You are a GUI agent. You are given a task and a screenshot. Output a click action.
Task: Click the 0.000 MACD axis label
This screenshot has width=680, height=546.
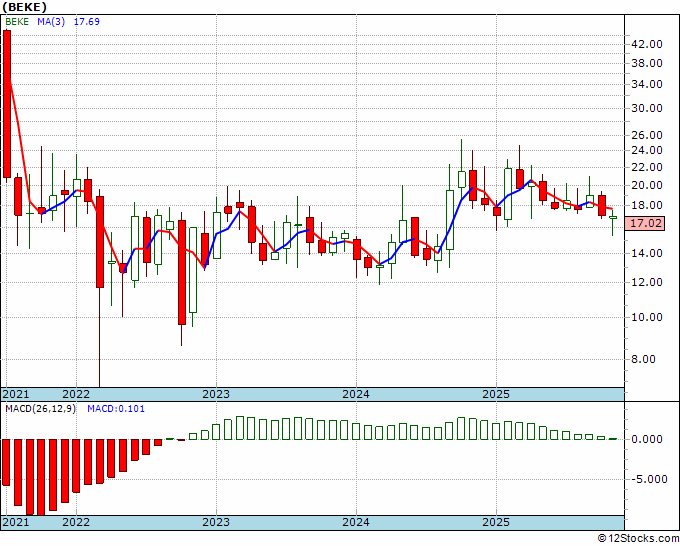[x=647, y=440]
